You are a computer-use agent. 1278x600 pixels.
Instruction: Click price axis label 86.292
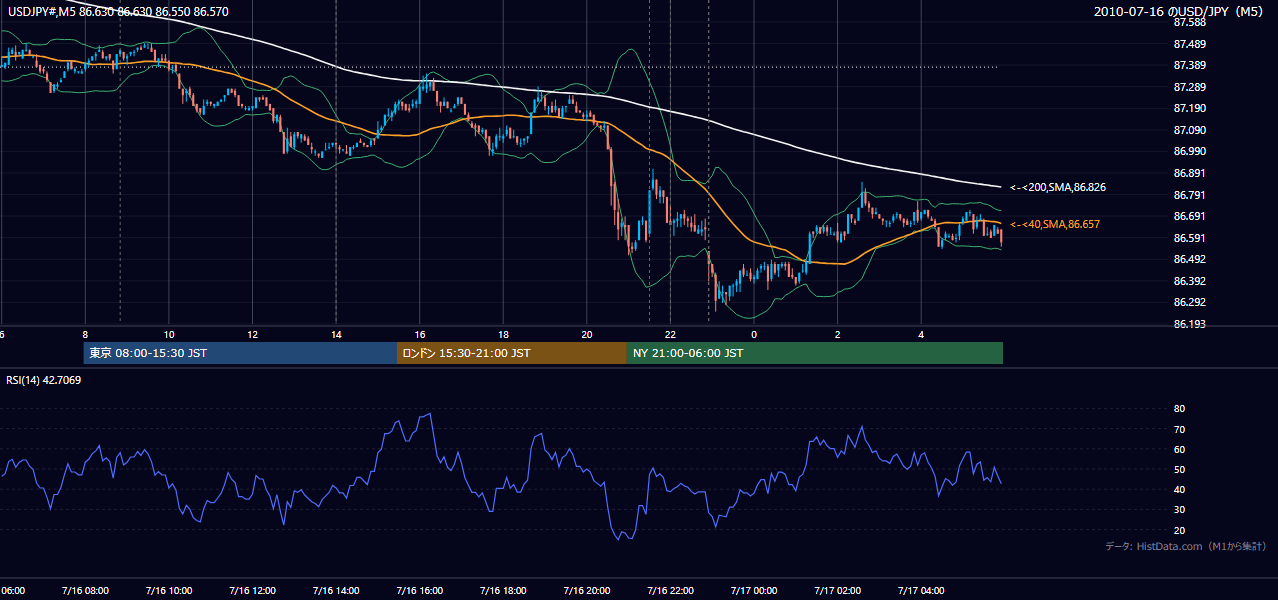pos(1190,302)
